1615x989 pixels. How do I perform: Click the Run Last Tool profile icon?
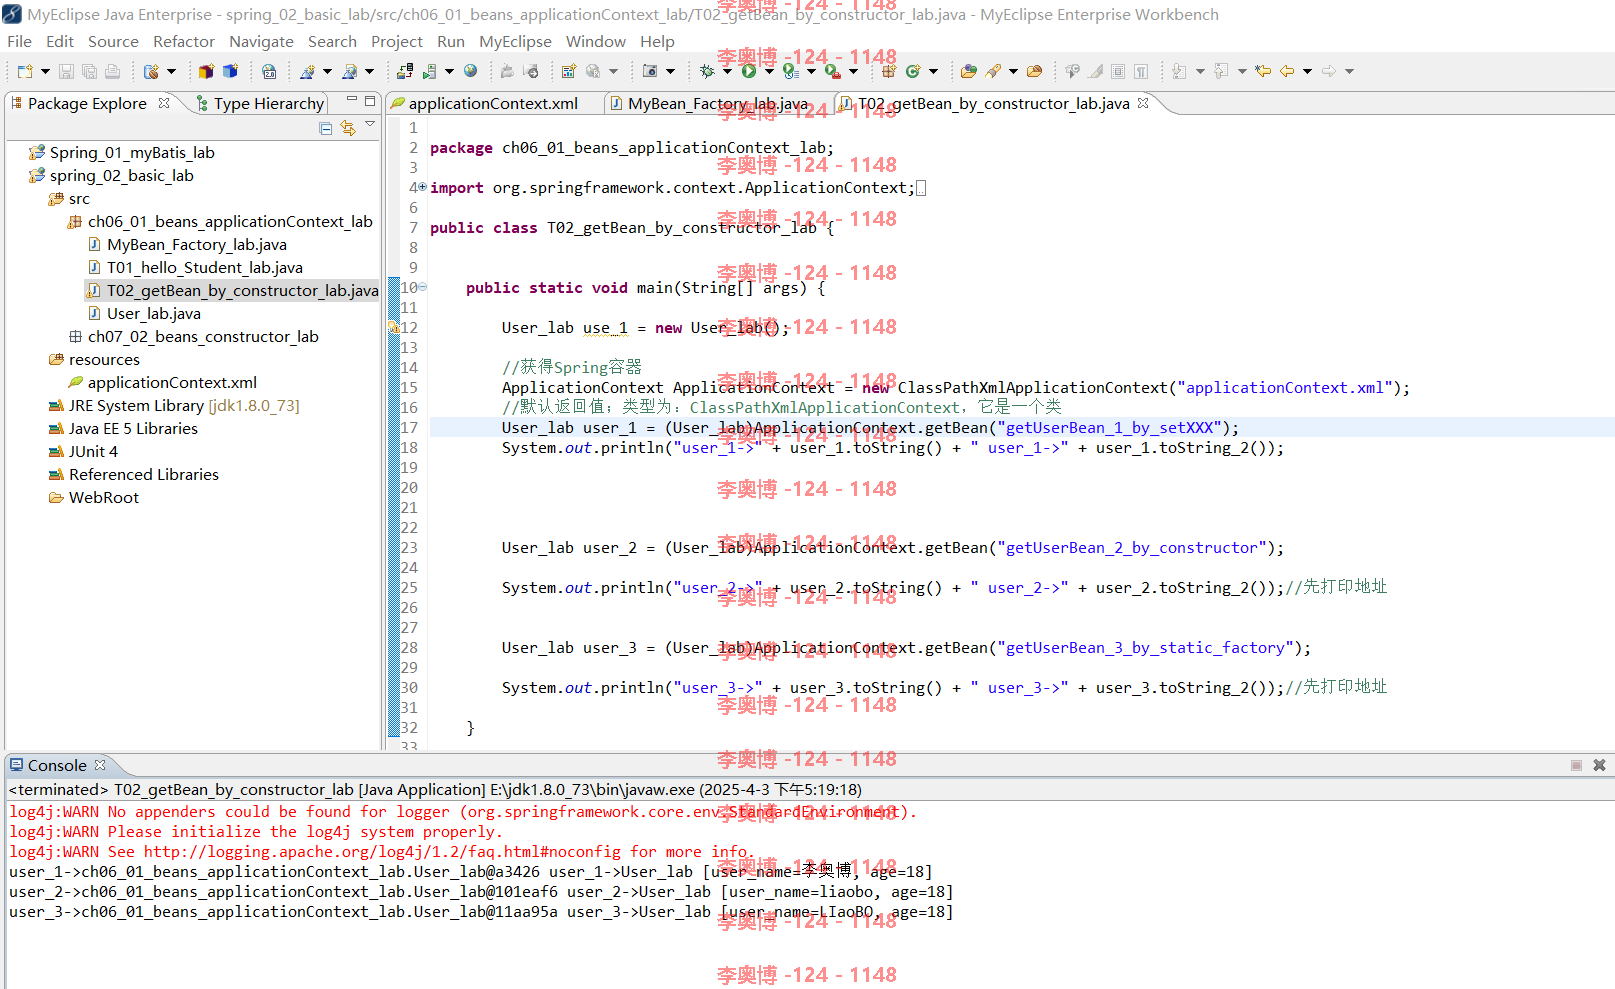[x=791, y=71]
